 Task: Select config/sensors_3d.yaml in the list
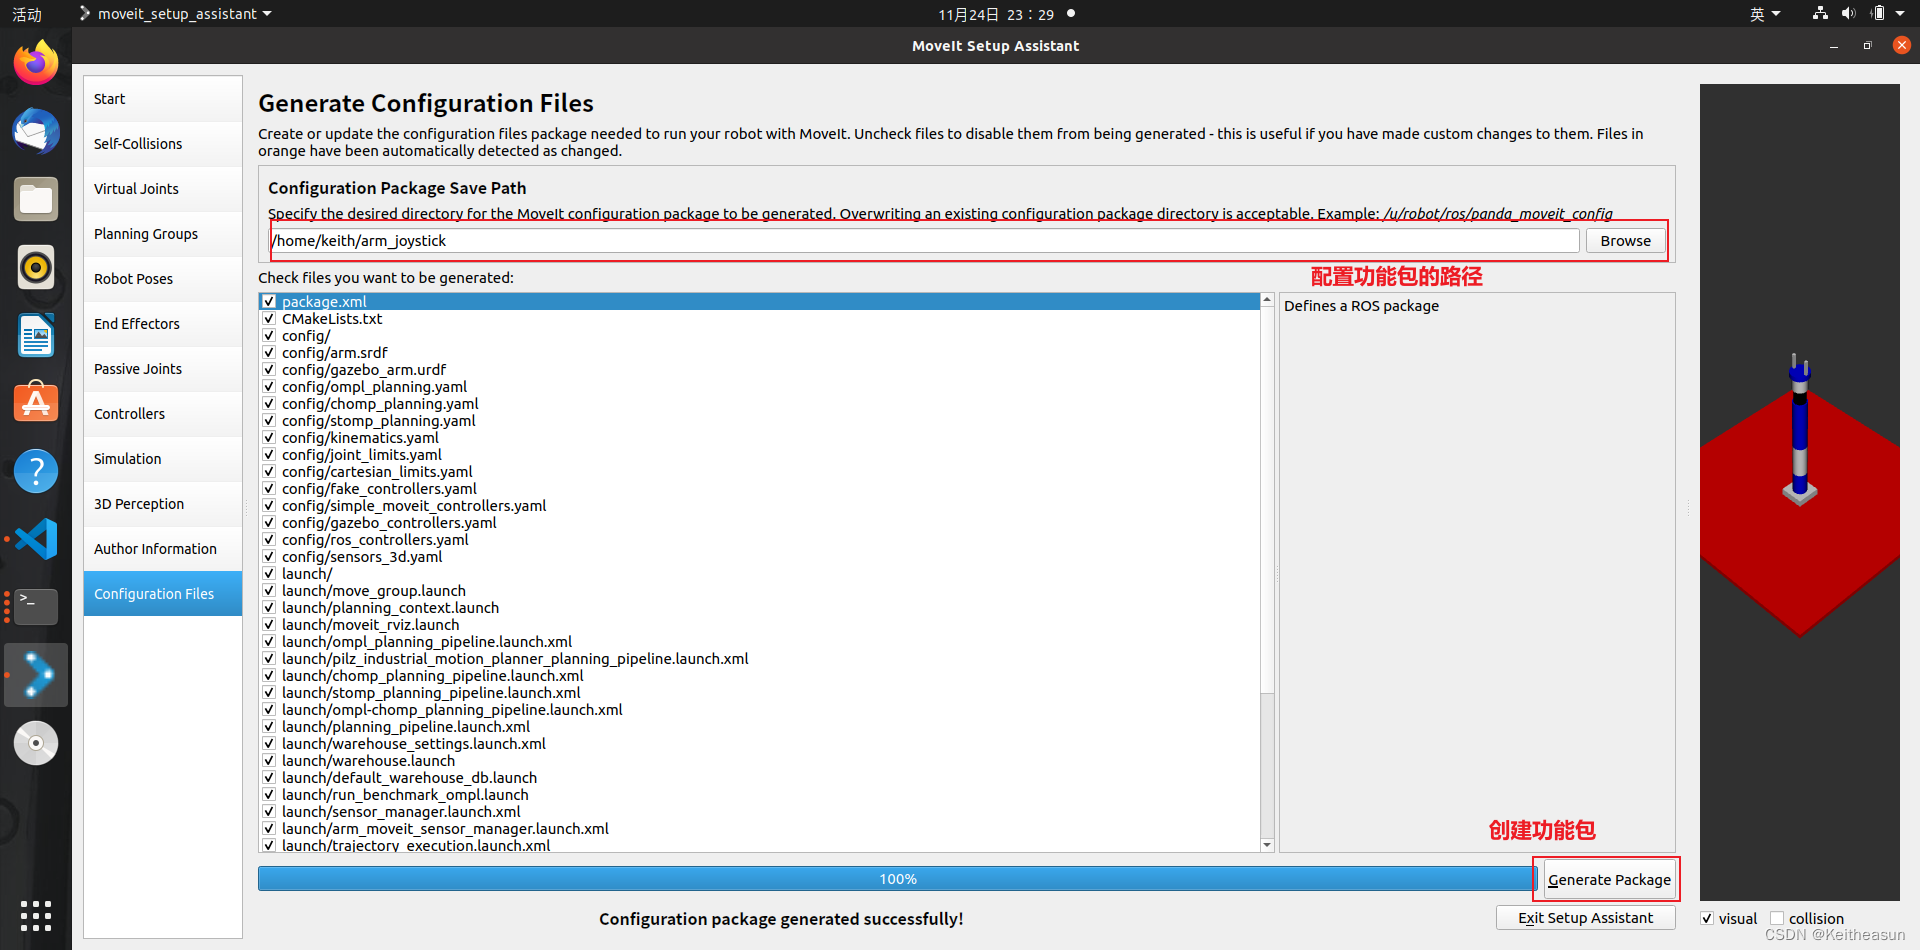[362, 557]
